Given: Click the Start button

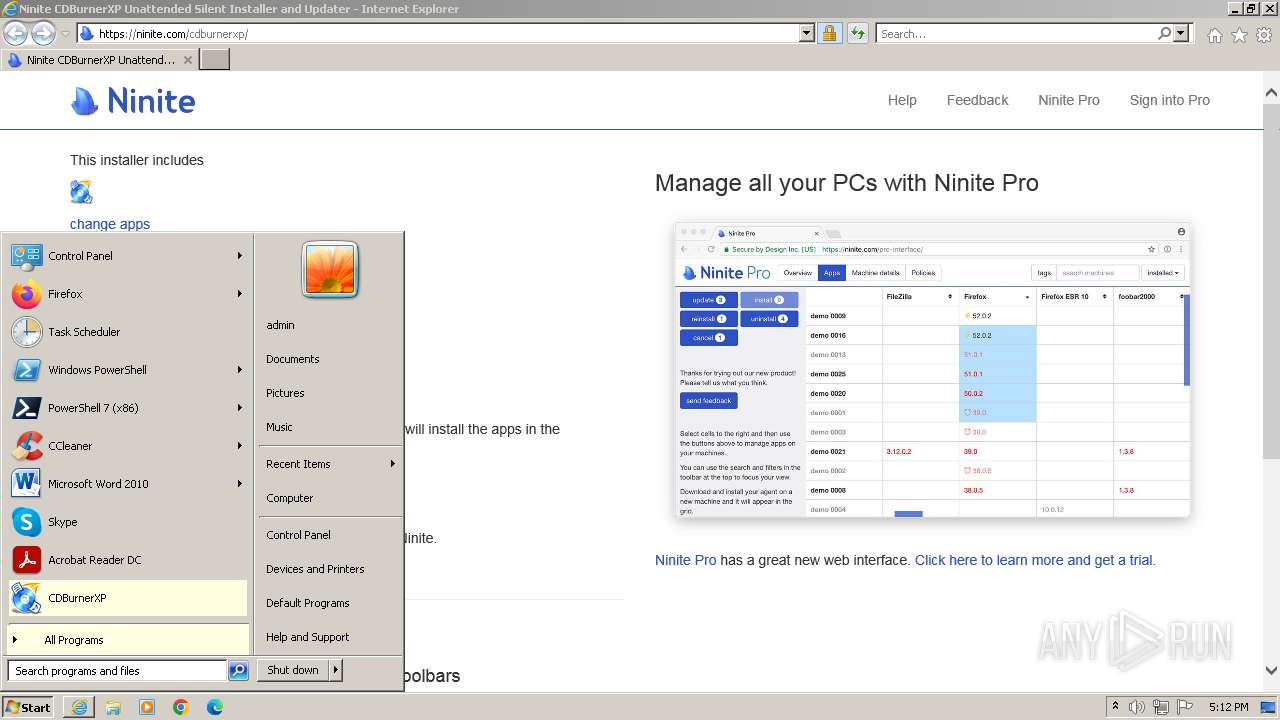Looking at the screenshot, I should (x=28, y=707).
